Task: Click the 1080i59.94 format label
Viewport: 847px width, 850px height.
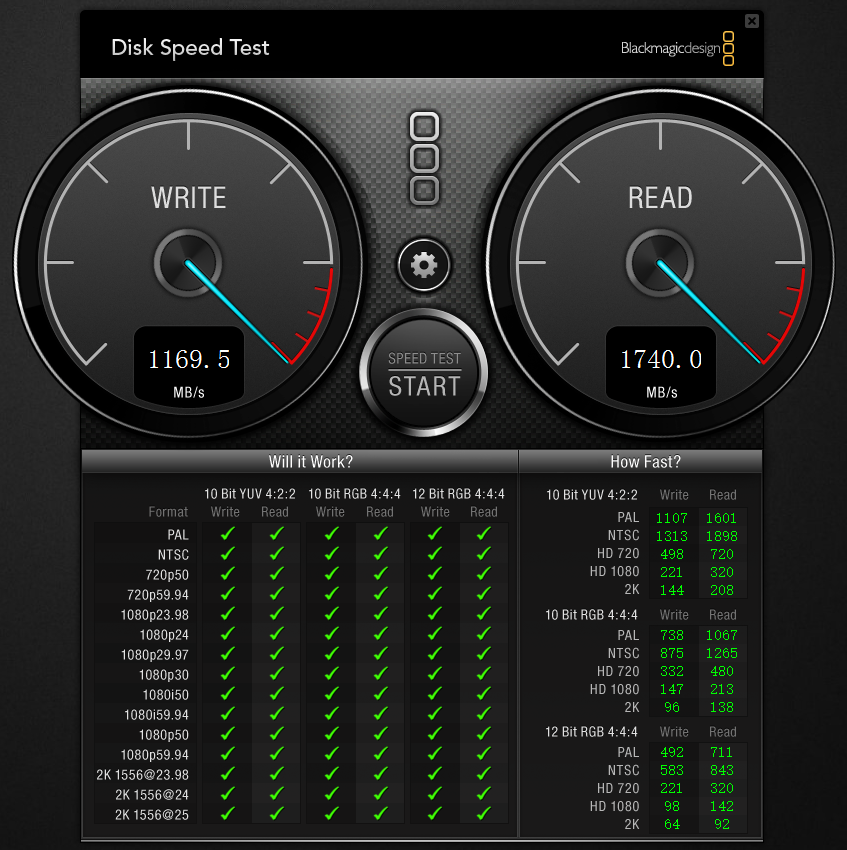Action: click(156, 715)
